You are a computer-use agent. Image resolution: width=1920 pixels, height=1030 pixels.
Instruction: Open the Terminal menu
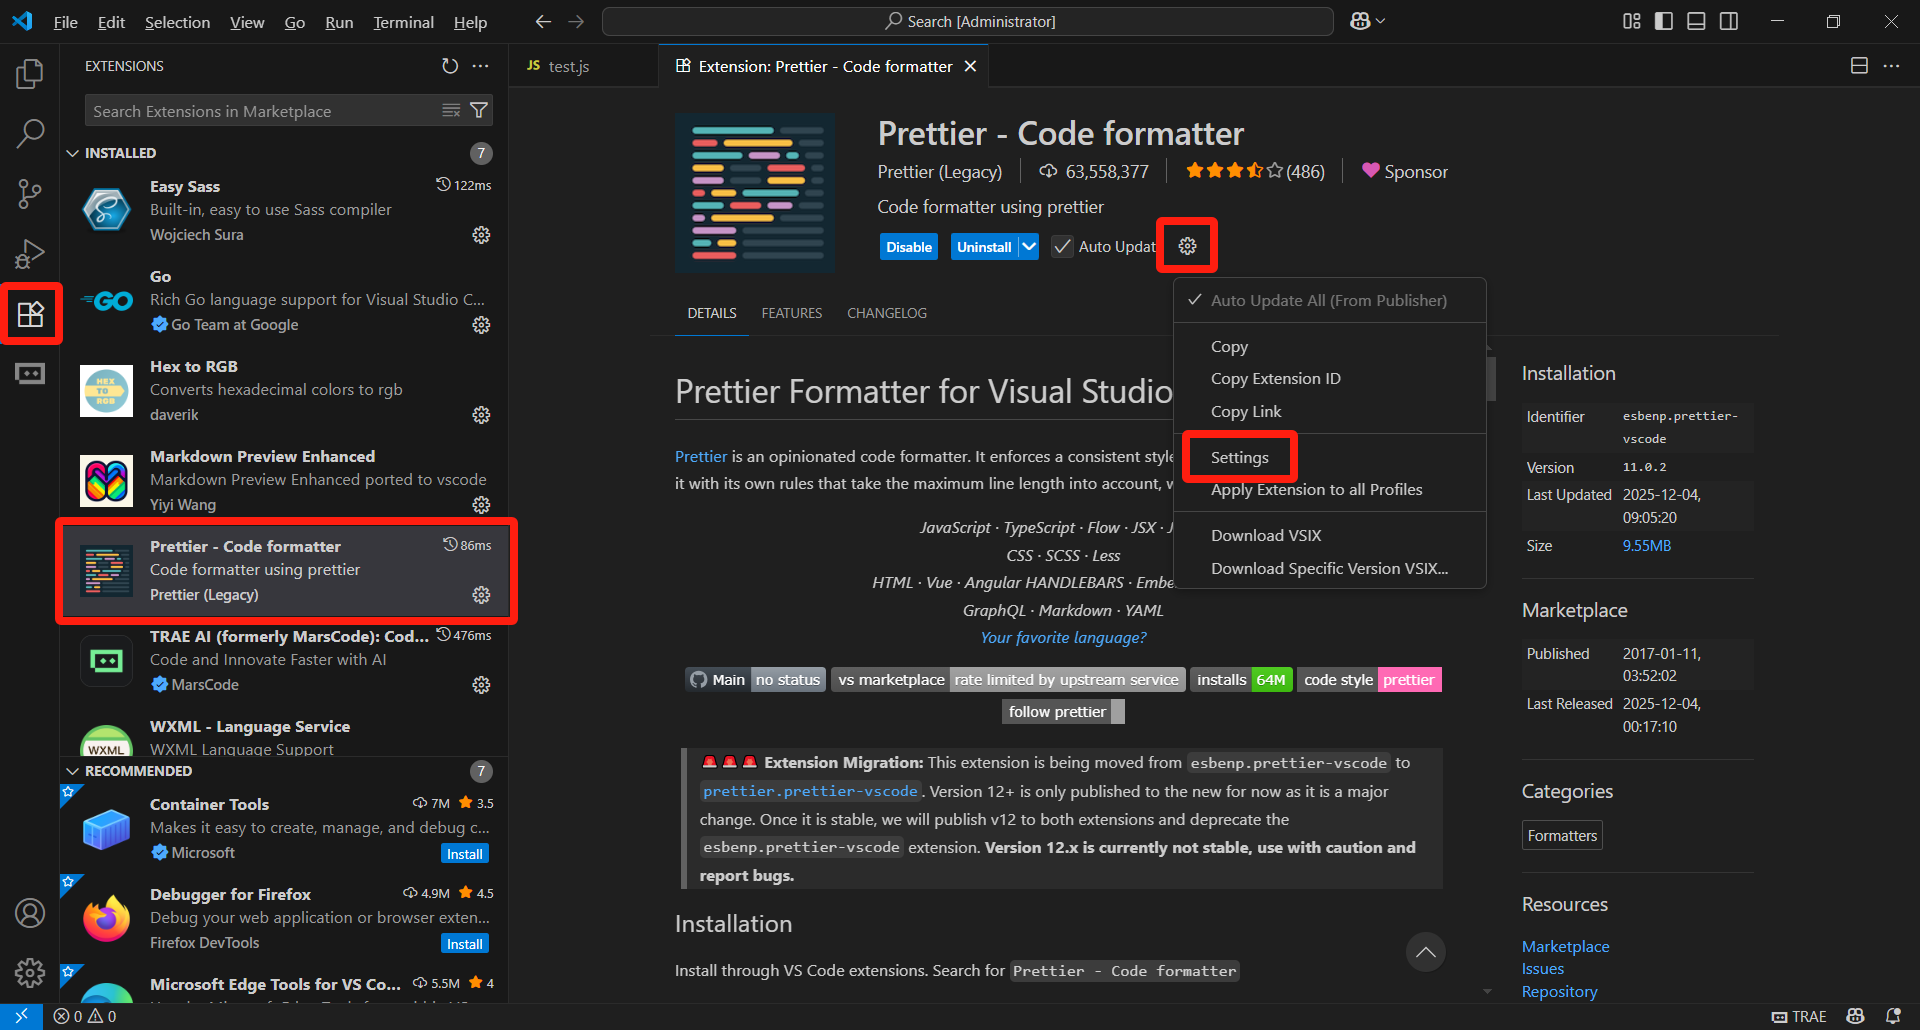(x=403, y=22)
